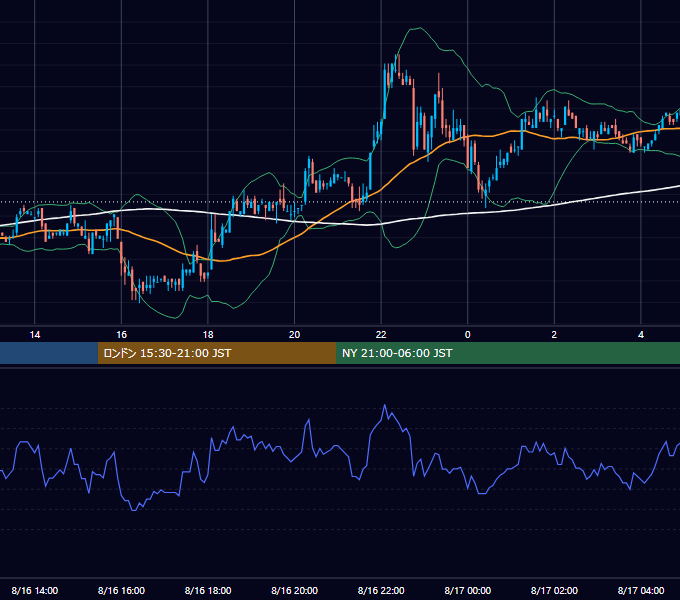Click the 18 hour axis label

click(x=208, y=335)
